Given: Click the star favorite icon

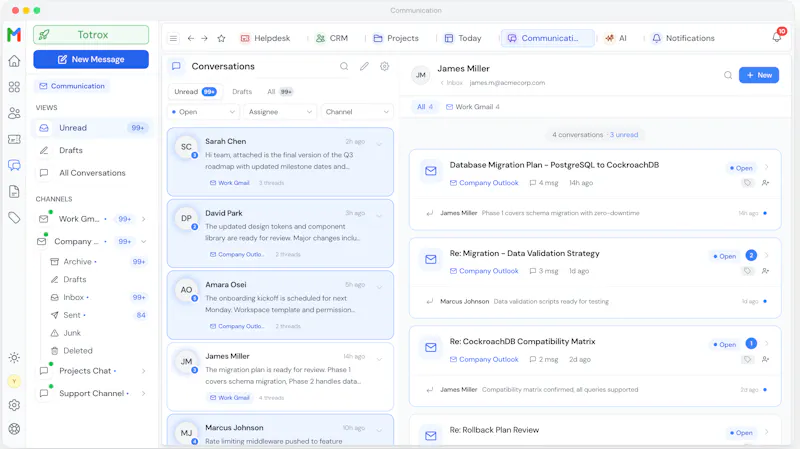Looking at the screenshot, I should pos(221,38).
